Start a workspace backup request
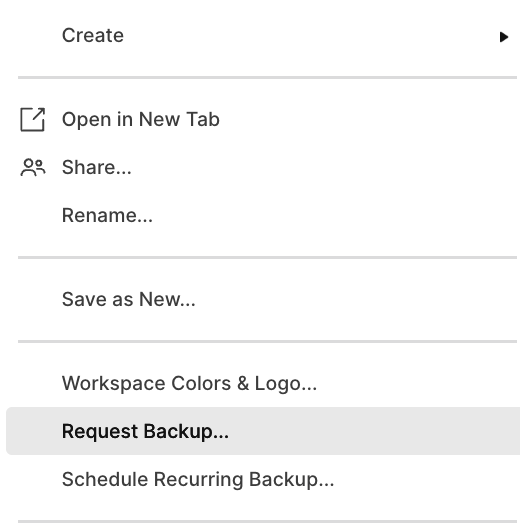The image size is (520, 528). click(x=263, y=431)
